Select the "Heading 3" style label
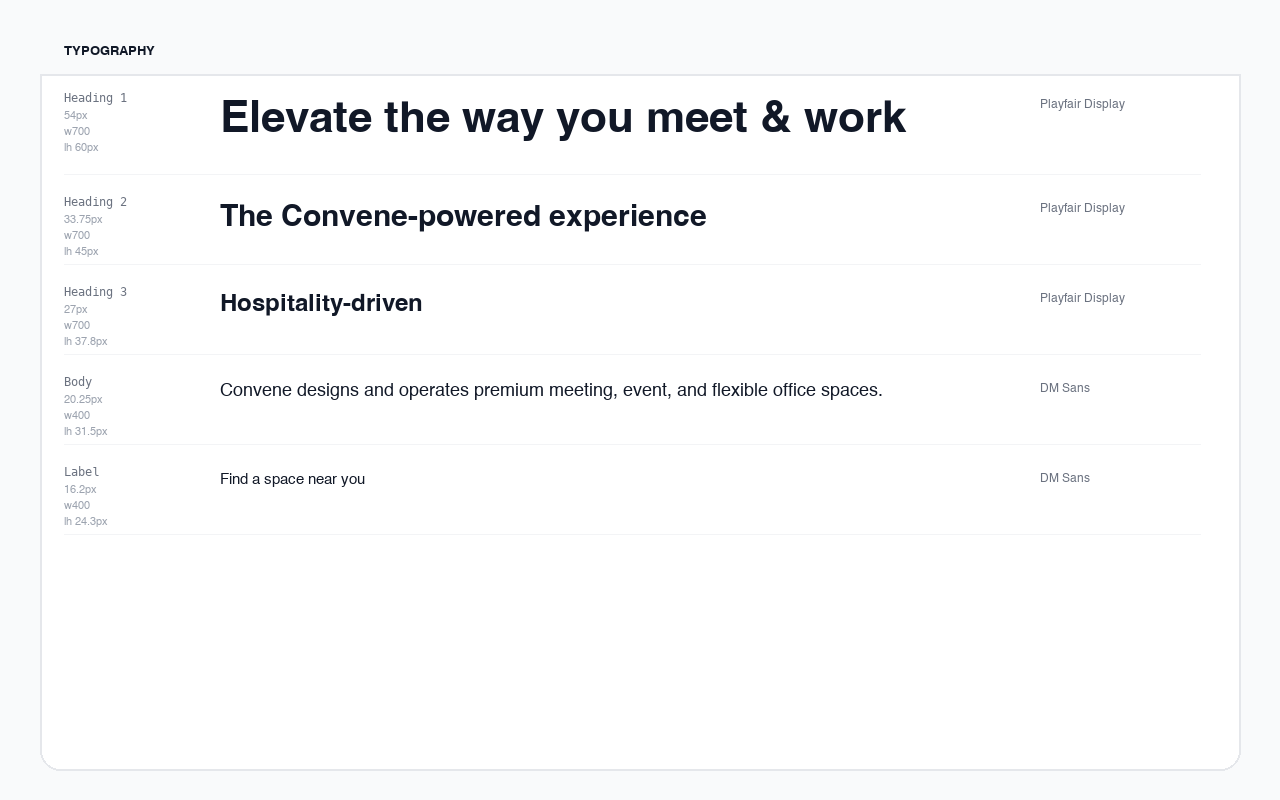 95,292
